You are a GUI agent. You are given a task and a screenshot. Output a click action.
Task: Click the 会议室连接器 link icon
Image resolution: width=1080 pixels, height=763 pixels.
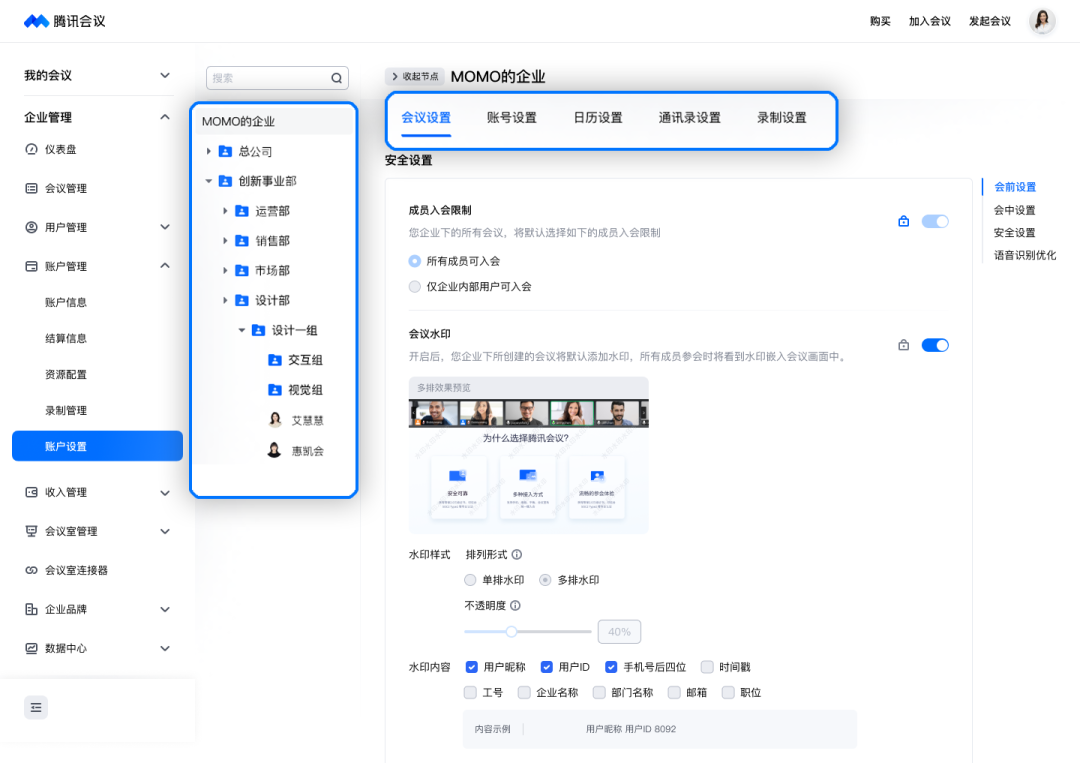click(32, 570)
